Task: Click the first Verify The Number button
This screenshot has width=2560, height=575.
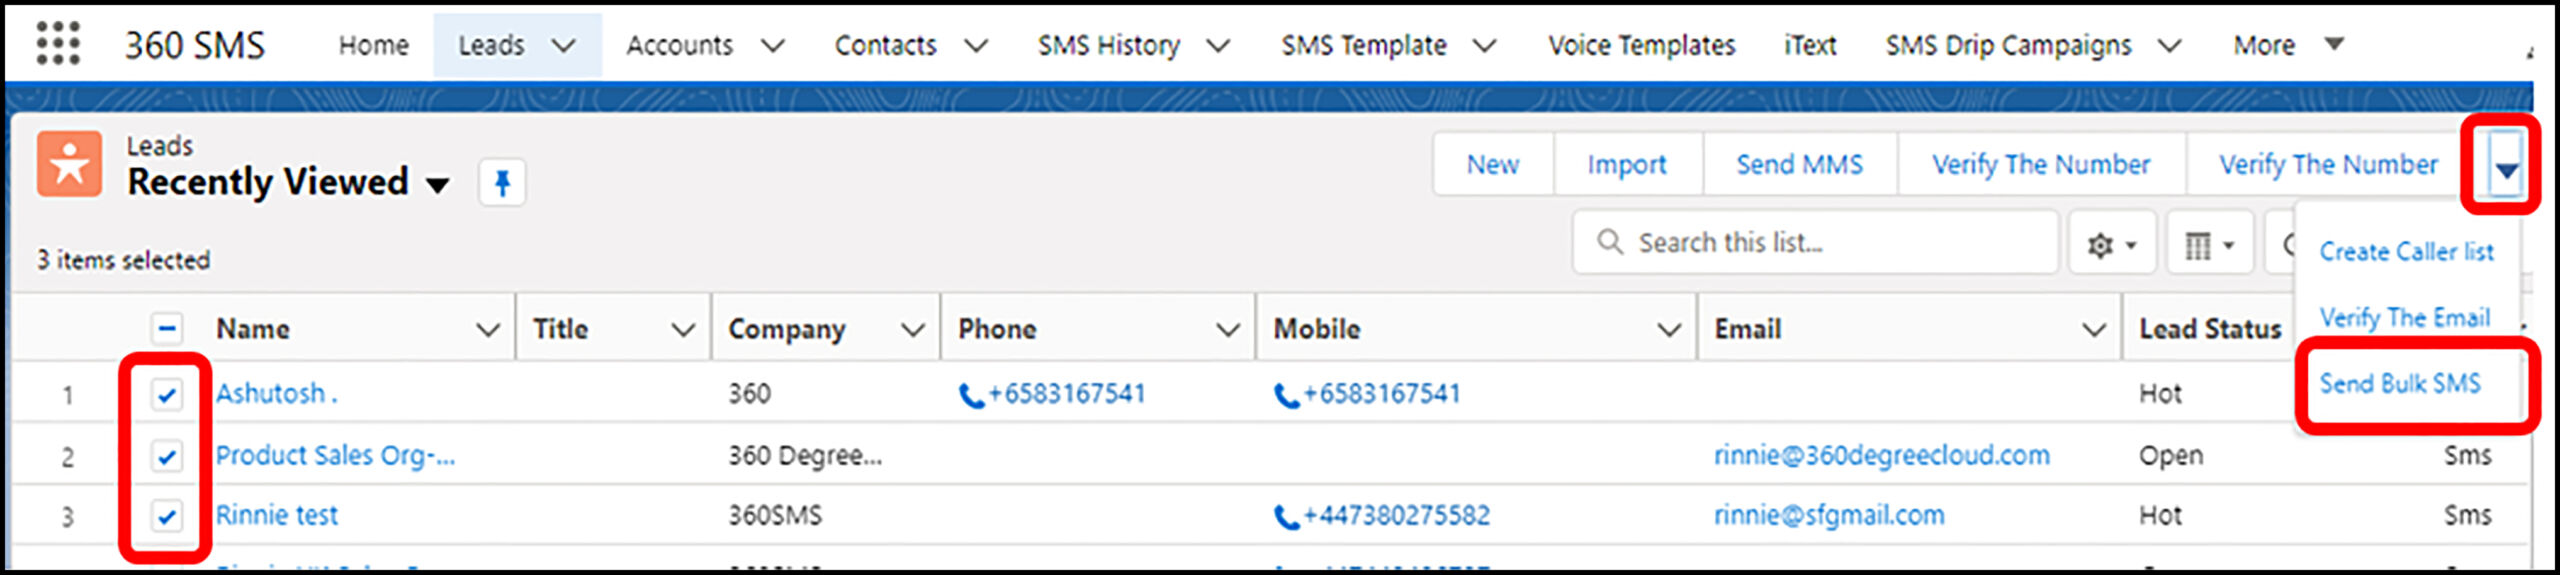Action: pos(2041,164)
